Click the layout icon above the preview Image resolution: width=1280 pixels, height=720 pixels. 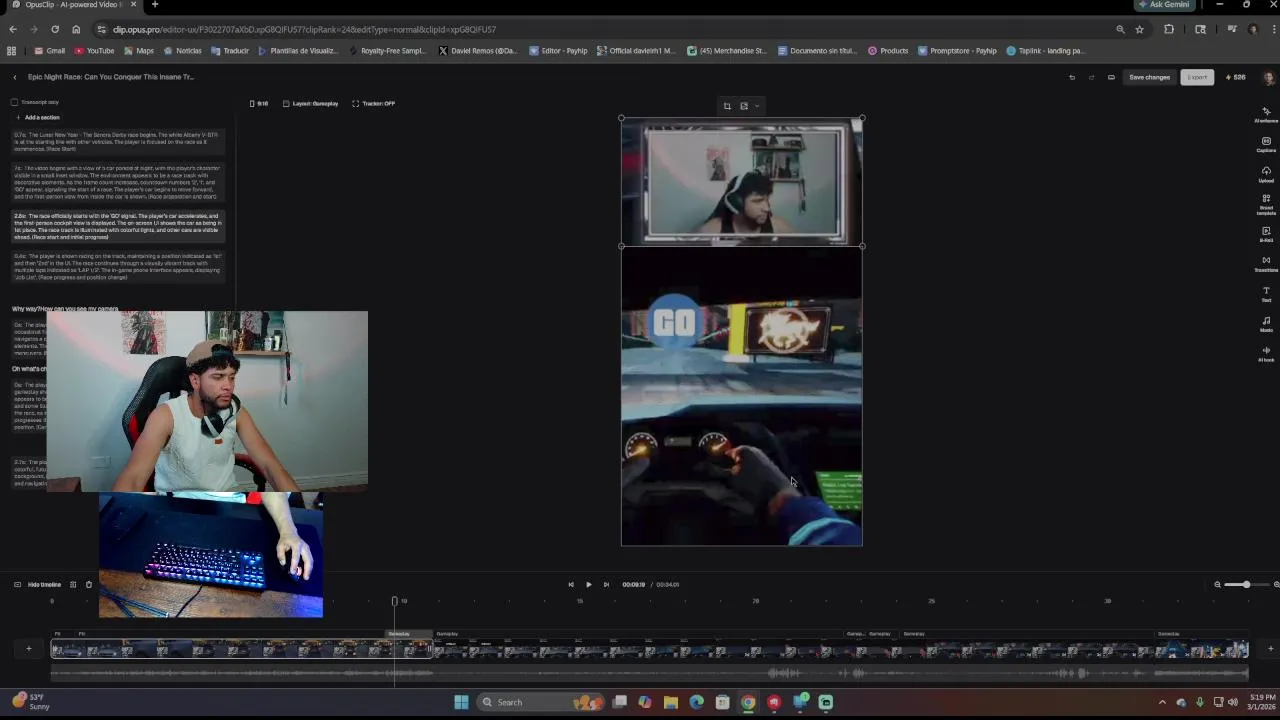click(x=744, y=106)
